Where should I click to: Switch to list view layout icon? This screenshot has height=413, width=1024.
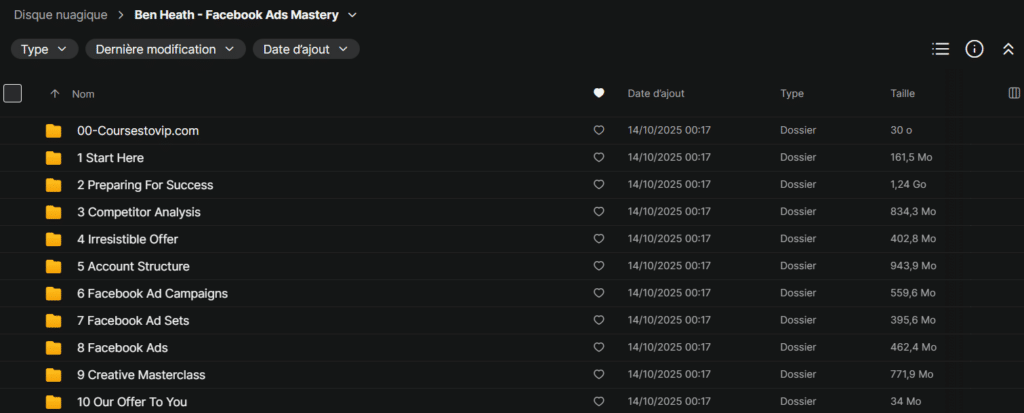point(940,49)
